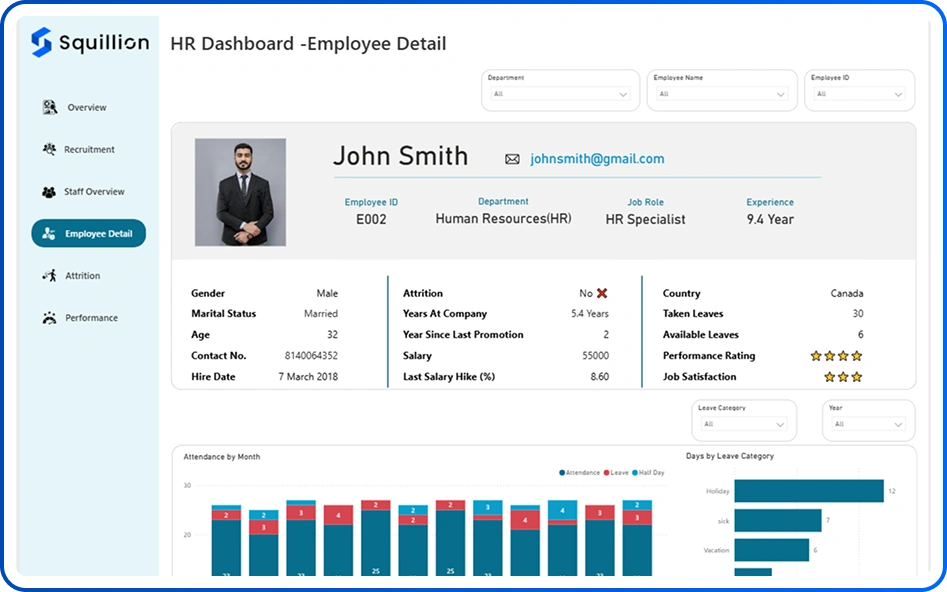Click the Age value 32
Image resolution: width=947 pixels, height=592 pixels.
pyautogui.click(x=332, y=335)
